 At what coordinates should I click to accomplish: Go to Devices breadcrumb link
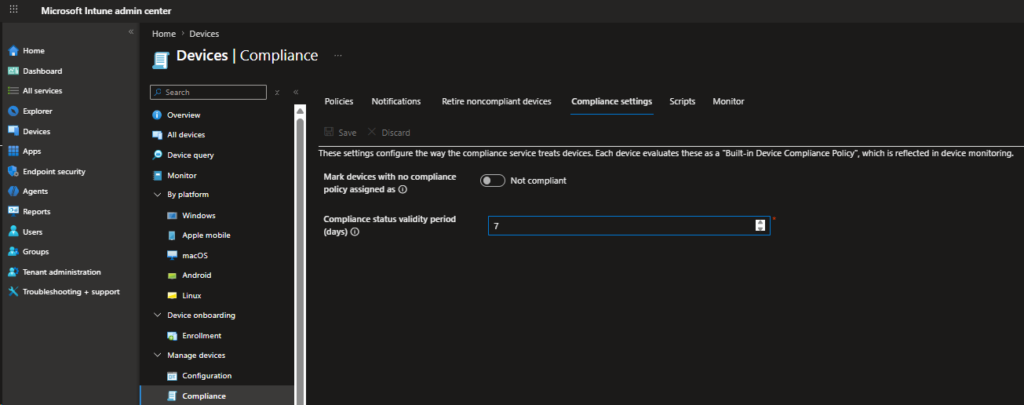[x=204, y=34]
